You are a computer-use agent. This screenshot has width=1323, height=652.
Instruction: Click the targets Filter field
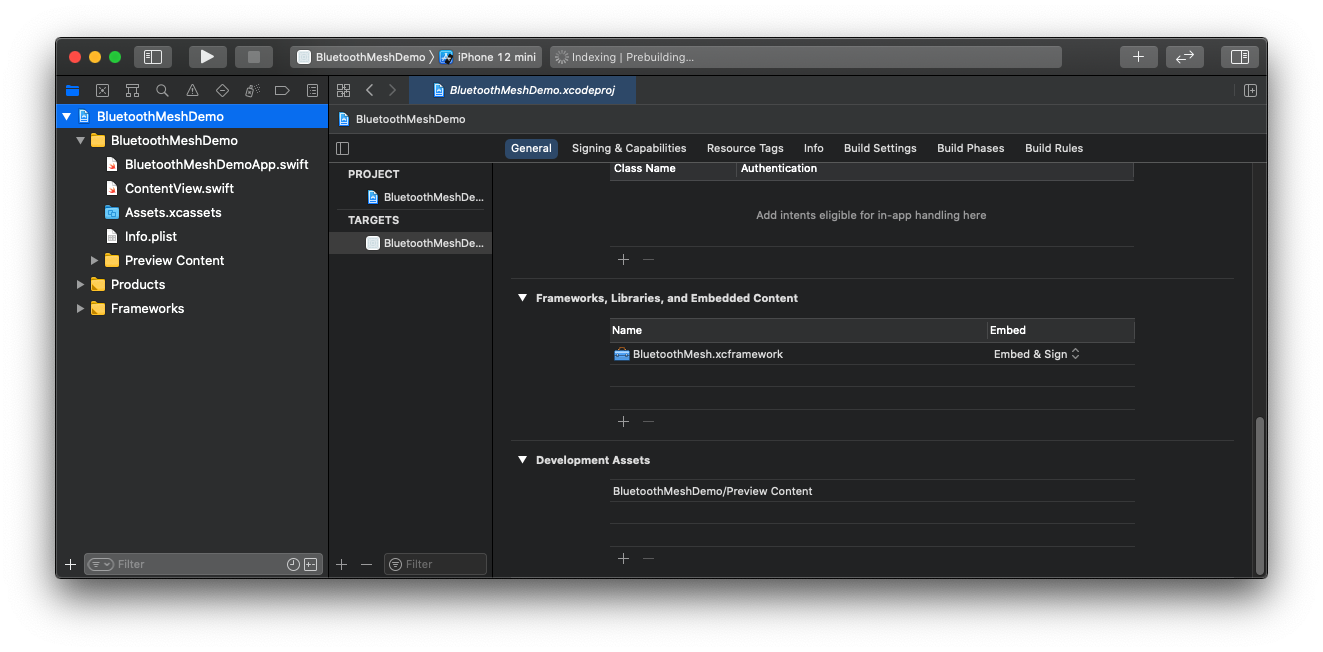tap(435, 563)
